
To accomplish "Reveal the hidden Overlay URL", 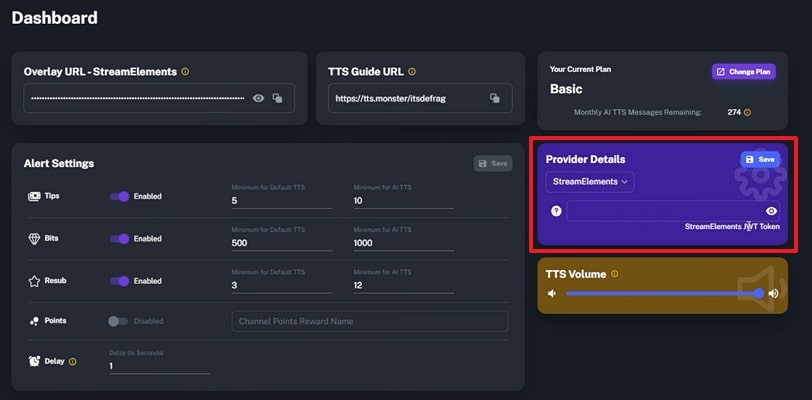I will coord(258,98).
